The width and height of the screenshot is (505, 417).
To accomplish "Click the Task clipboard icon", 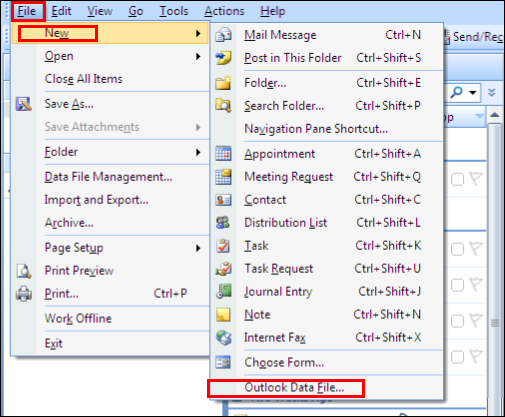I will coord(223,246).
